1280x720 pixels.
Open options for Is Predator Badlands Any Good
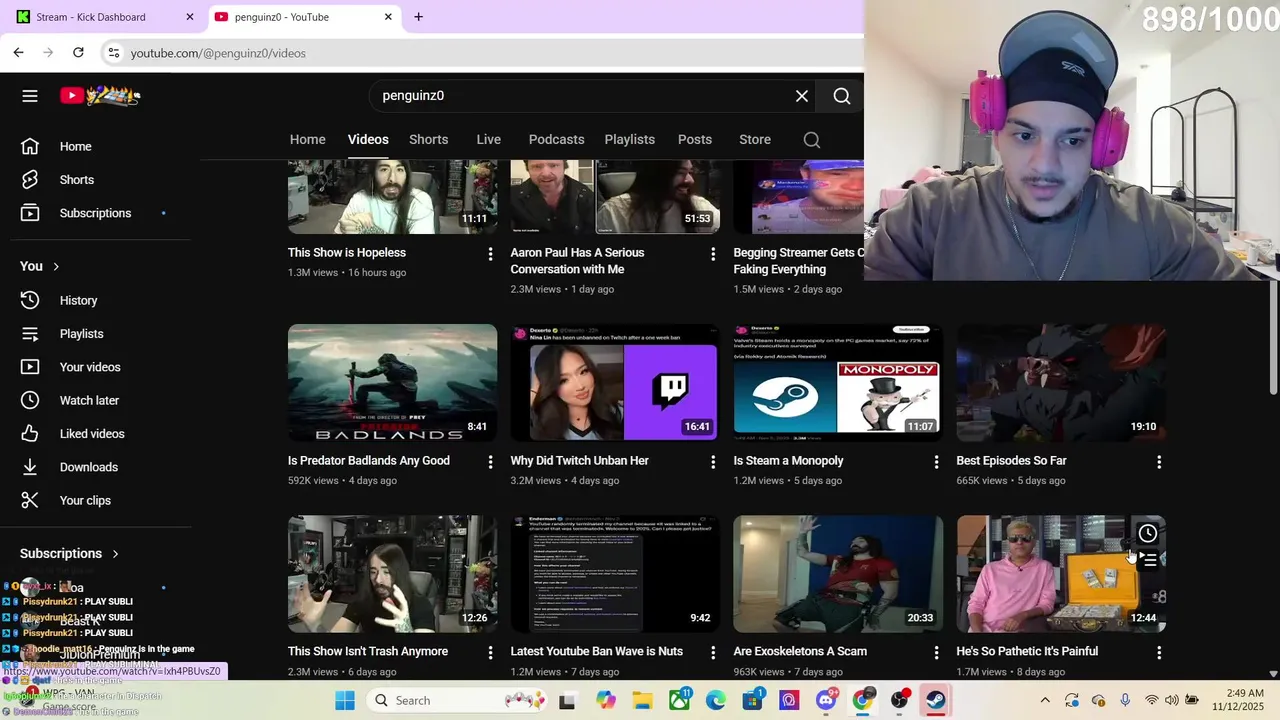coord(490,462)
